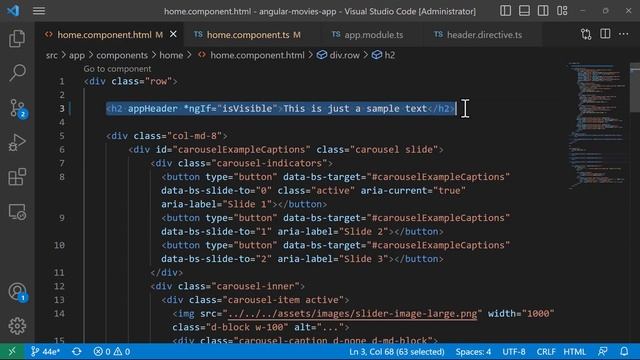The height and width of the screenshot is (360, 640).
Task: Click the minimap code overview
Action: click(597, 127)
